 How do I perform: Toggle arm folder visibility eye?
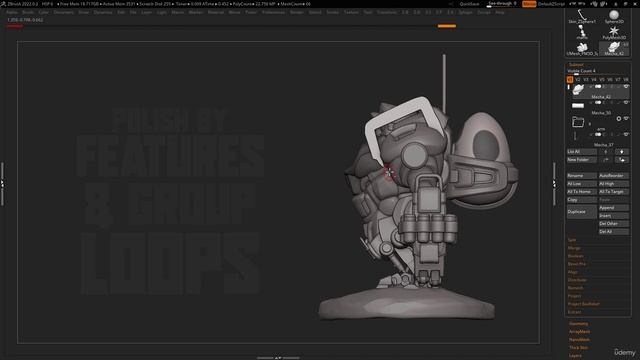626,118
